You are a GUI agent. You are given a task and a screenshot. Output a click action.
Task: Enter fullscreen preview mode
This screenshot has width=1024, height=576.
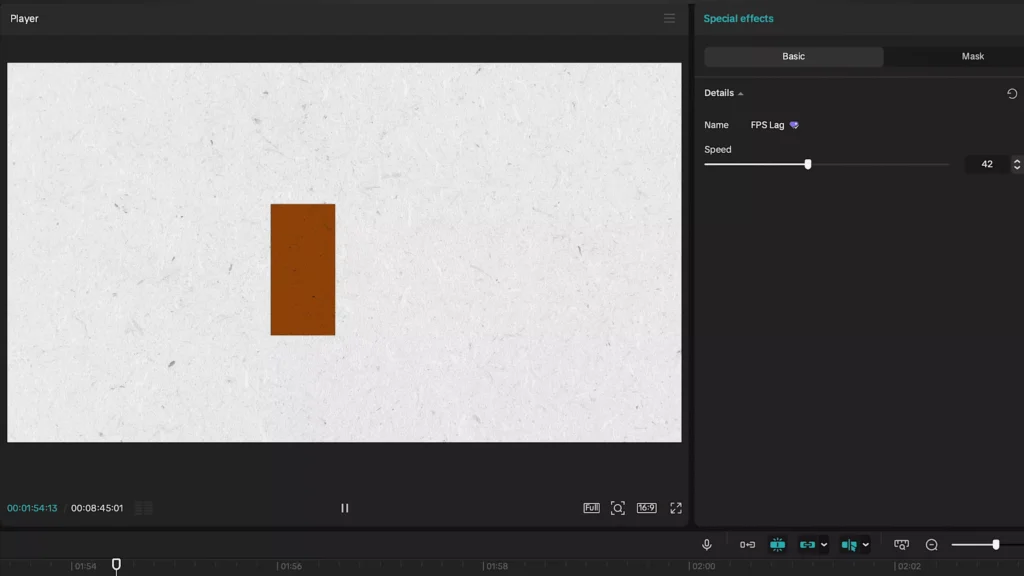click(675, 507)
